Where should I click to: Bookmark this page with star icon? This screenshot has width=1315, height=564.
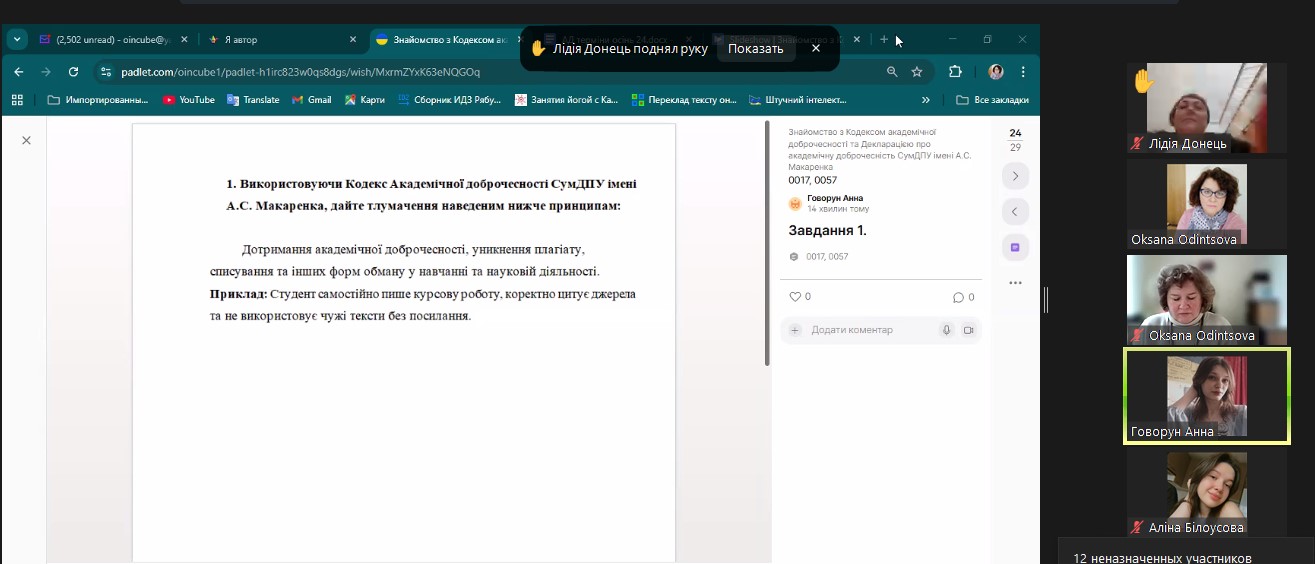click(917, 72)
